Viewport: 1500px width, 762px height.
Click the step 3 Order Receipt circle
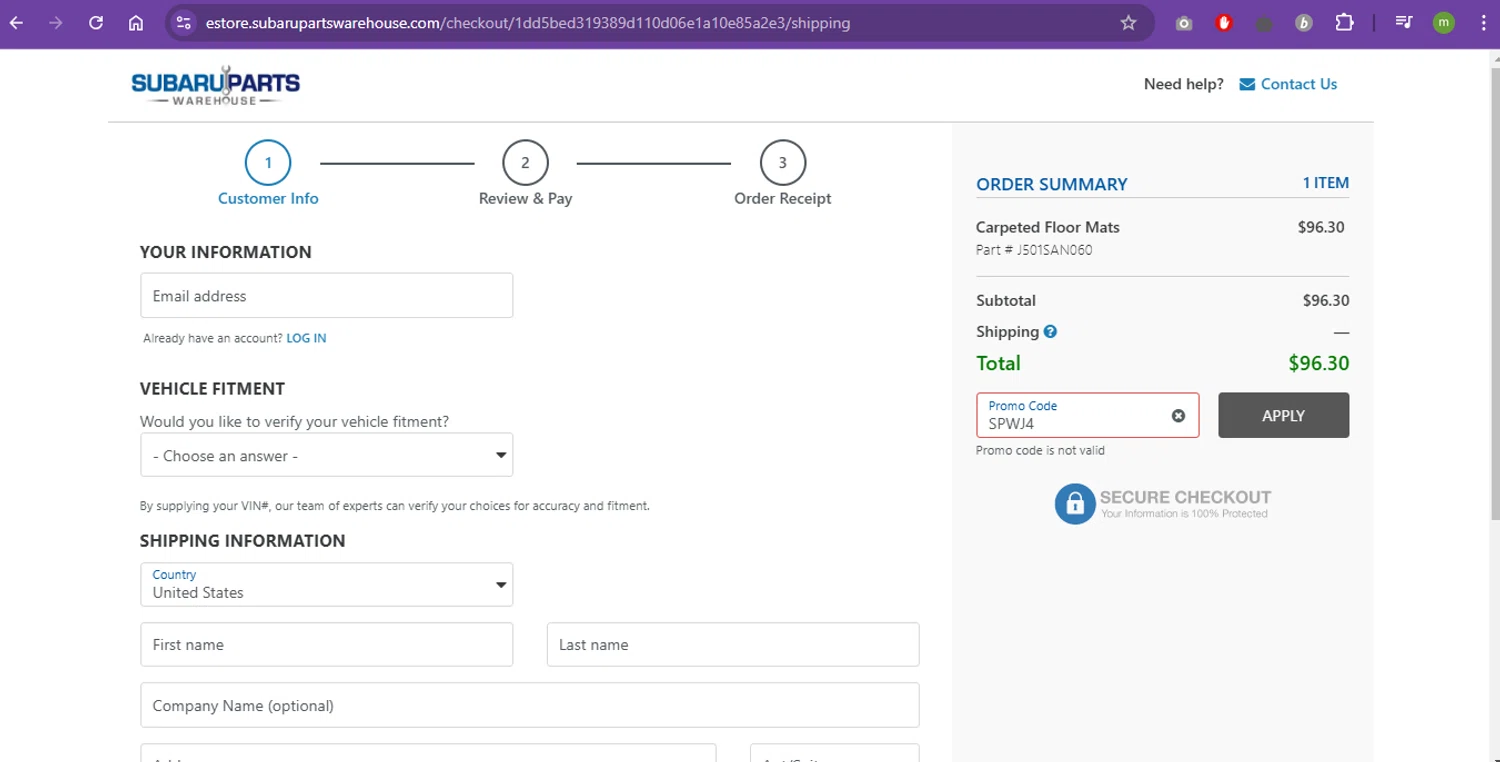(x=782, y=163)
